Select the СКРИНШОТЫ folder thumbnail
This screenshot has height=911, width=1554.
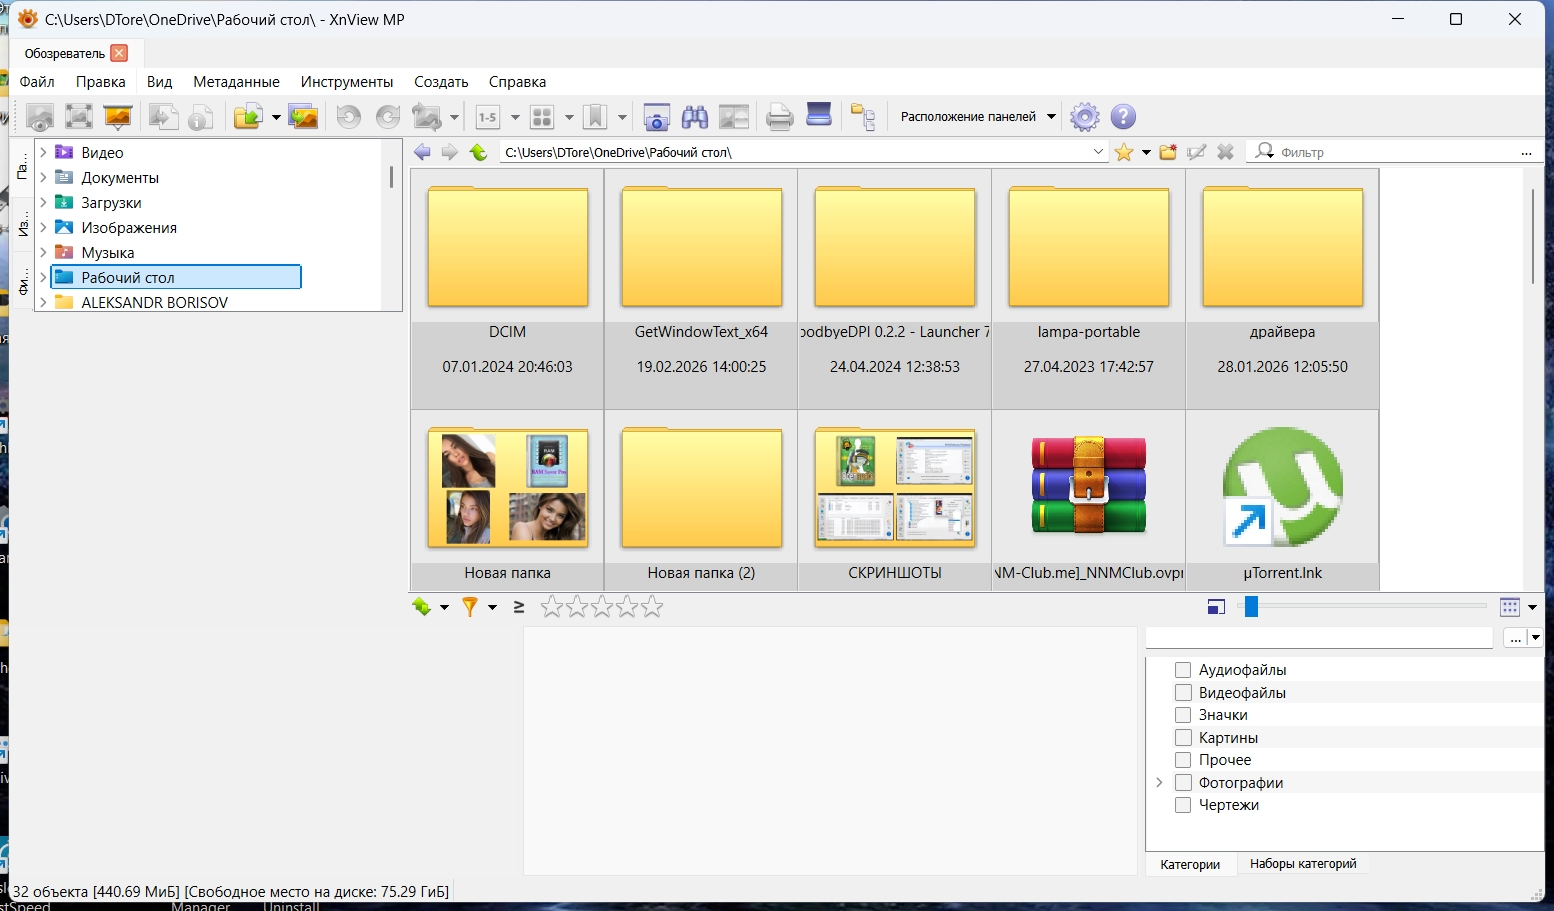coord(895,488)
